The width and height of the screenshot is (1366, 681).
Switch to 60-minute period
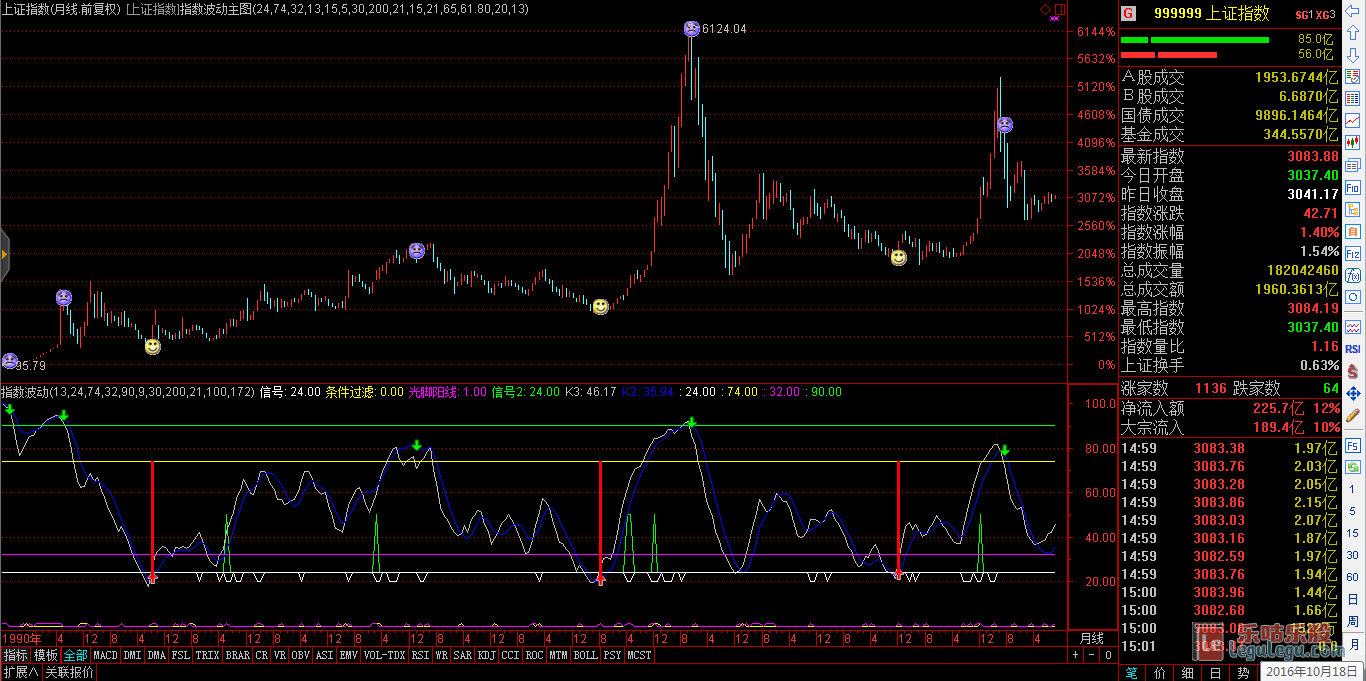[1352, 577]
